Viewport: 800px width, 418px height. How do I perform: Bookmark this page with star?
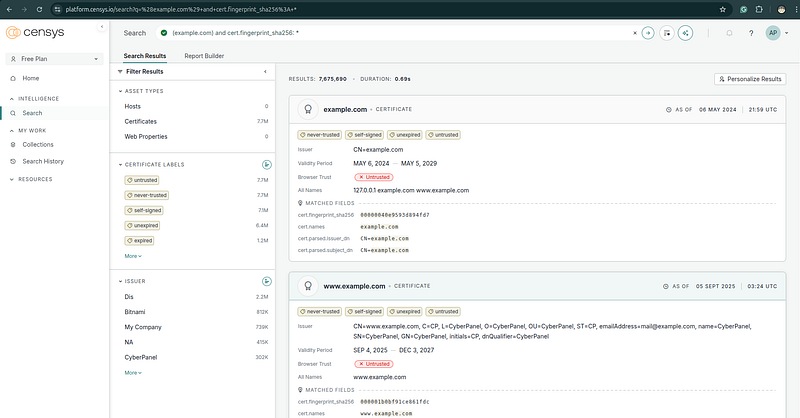click(722, 9)
